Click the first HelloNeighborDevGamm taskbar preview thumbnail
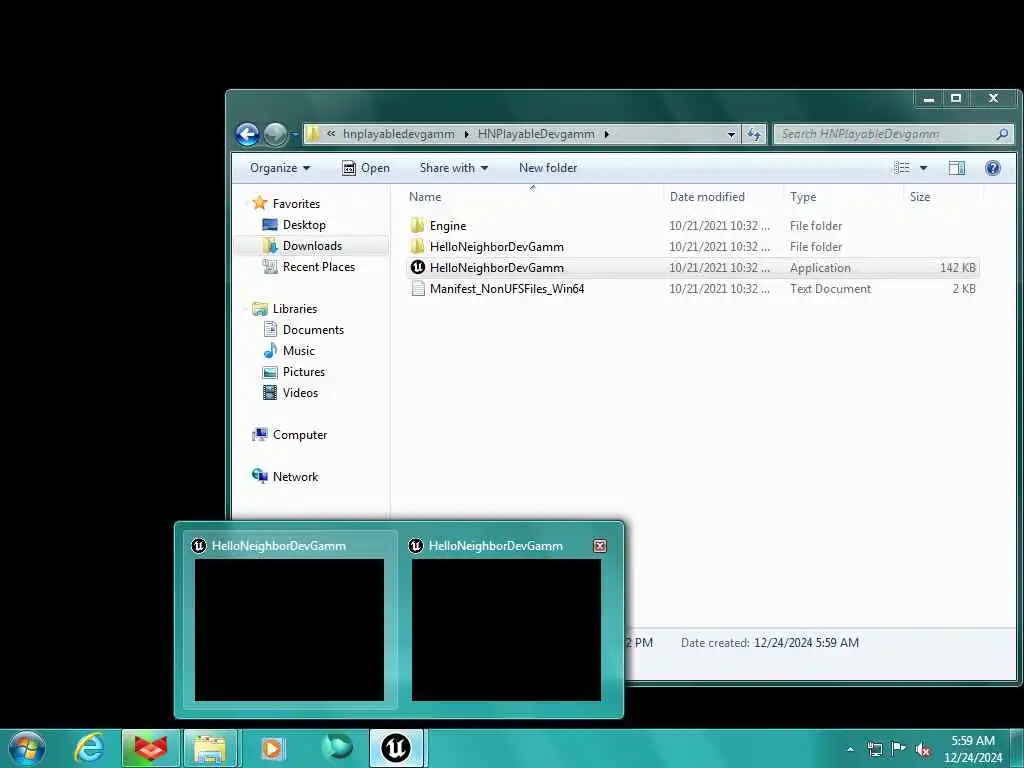 coord(289,630)
